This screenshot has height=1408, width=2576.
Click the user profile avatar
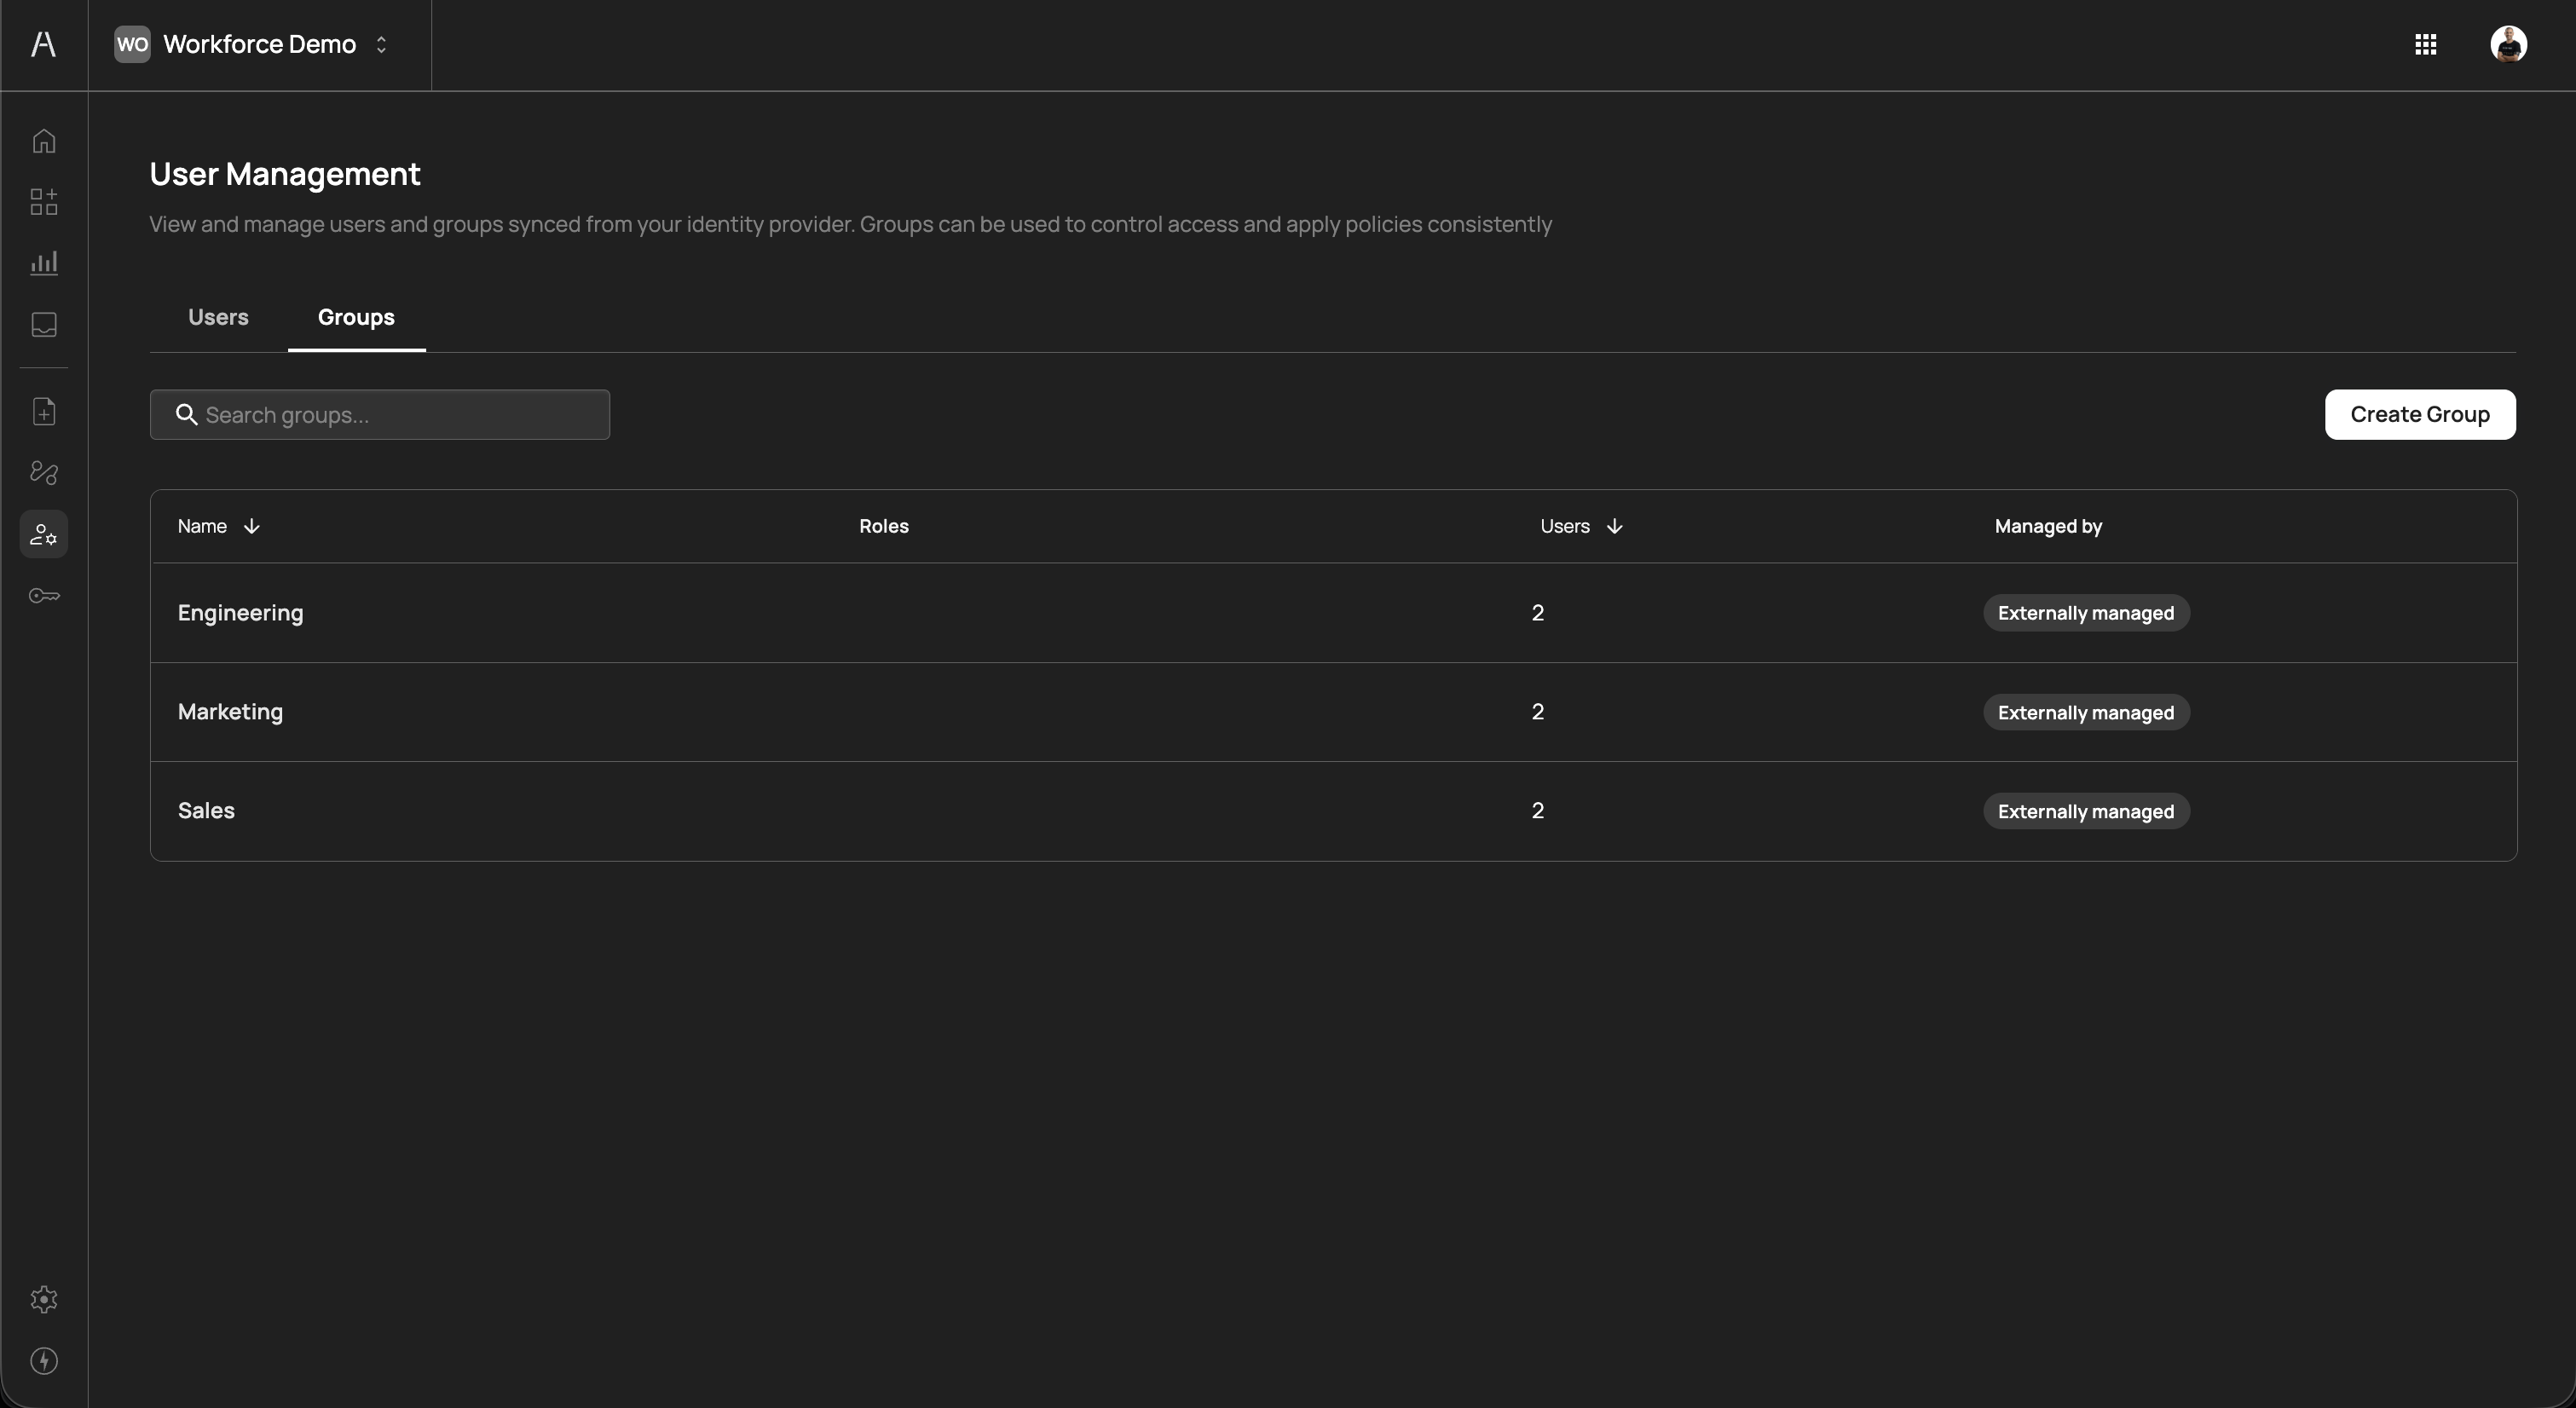[x=2508, y=44]
